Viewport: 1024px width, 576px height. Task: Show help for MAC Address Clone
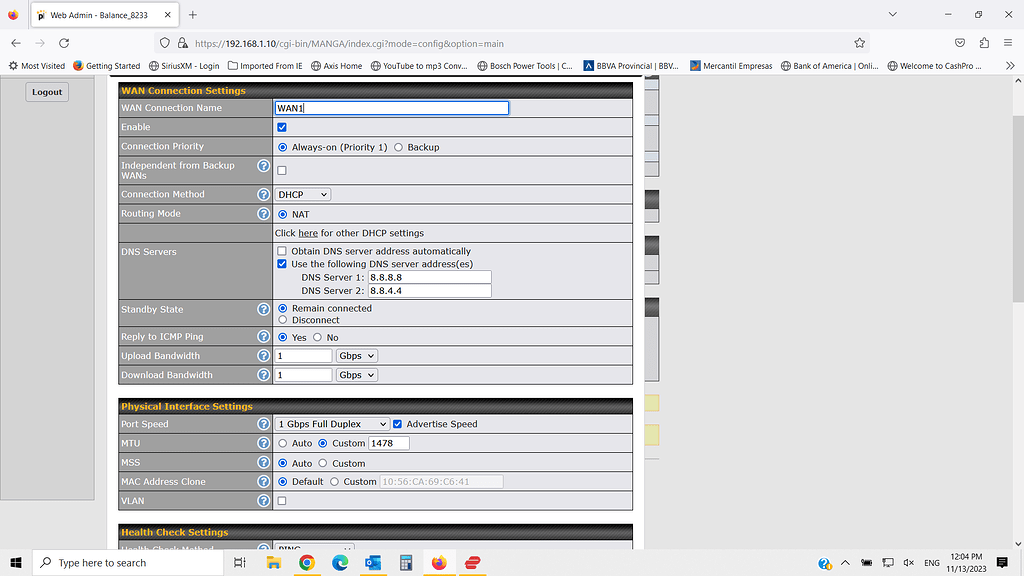263,482
